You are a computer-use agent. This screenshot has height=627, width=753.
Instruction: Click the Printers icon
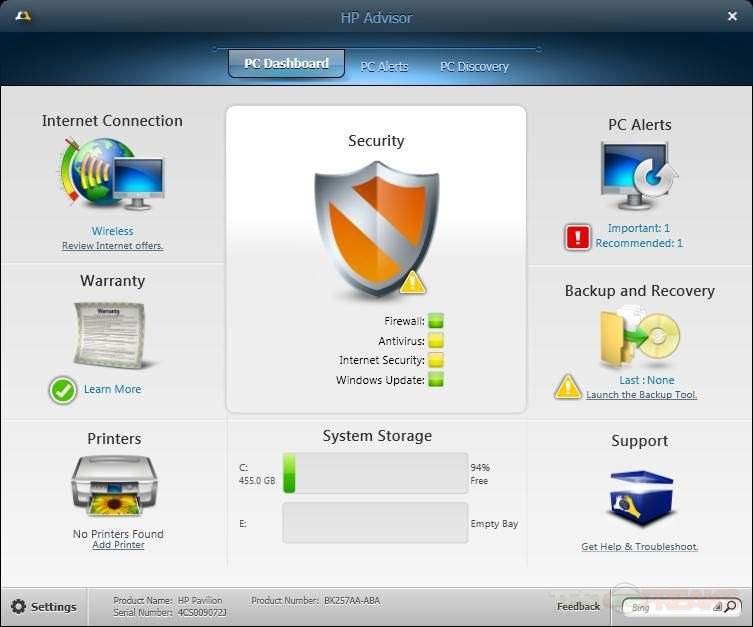(114, 486)
